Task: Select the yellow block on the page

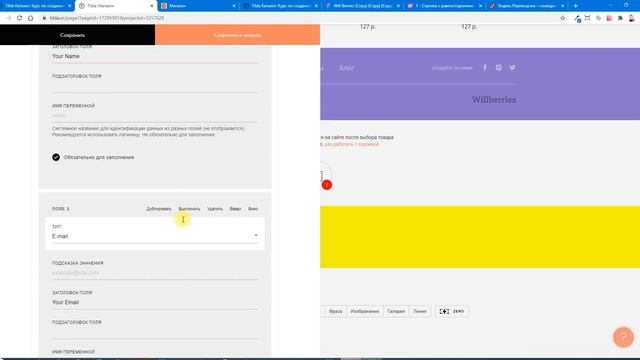Action: coord(480,237)
